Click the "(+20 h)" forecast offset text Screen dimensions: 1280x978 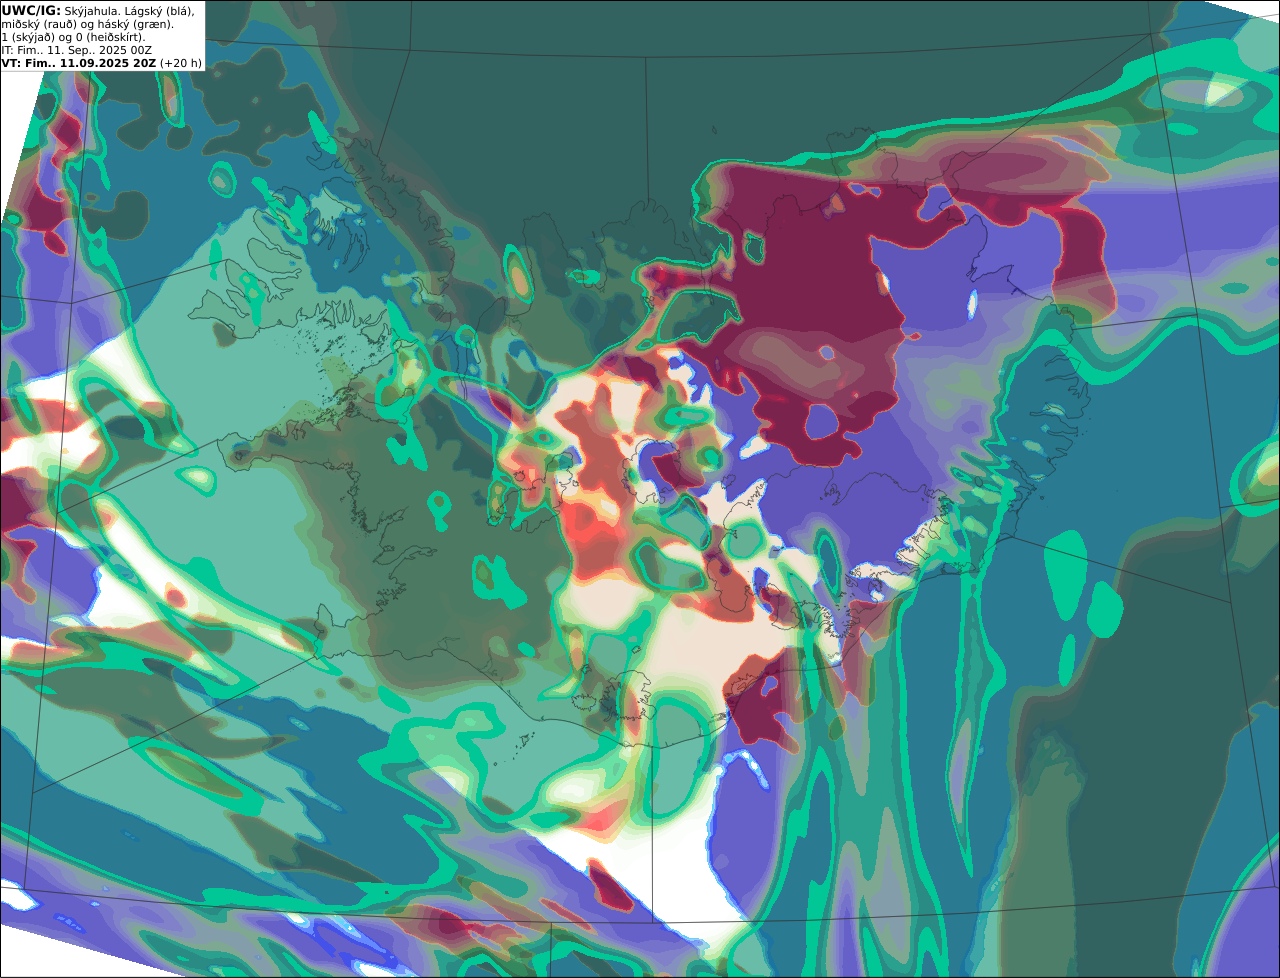181,62
